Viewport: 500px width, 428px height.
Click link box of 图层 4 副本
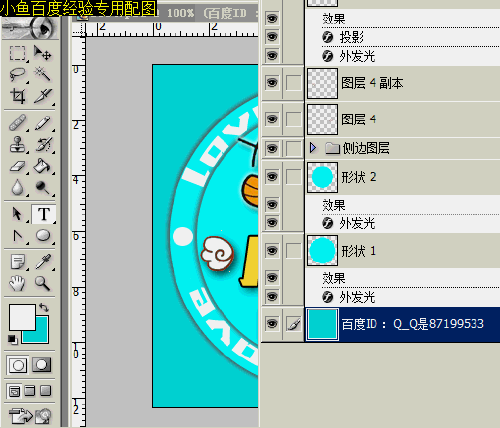click(293, 82)
